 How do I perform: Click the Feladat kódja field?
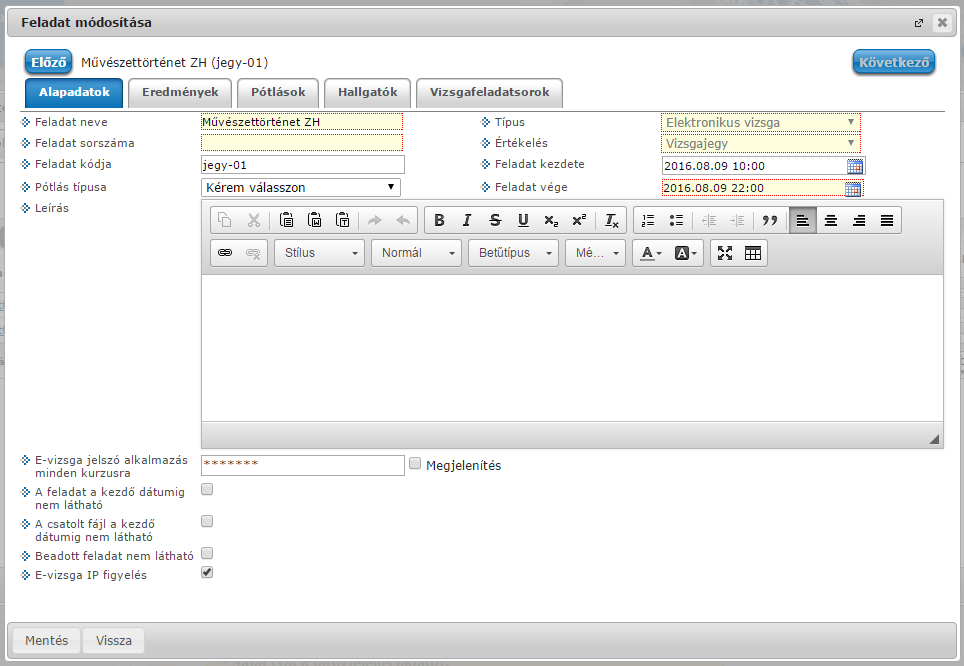pos(302,165)
